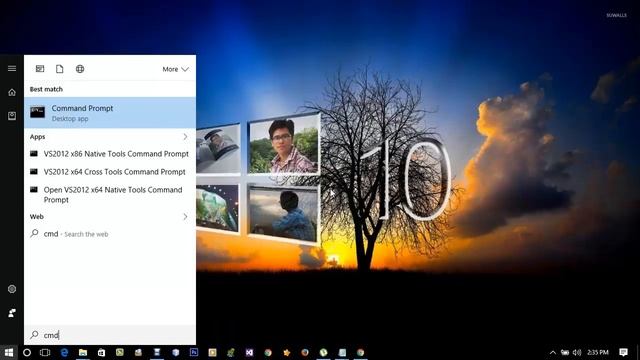Filter search results by Web

click(x=80, y=69)
